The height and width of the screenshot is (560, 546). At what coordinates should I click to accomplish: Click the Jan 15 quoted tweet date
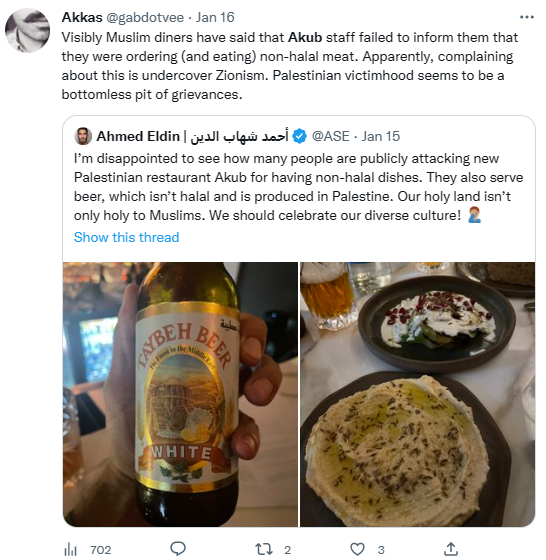click(381, 136)
